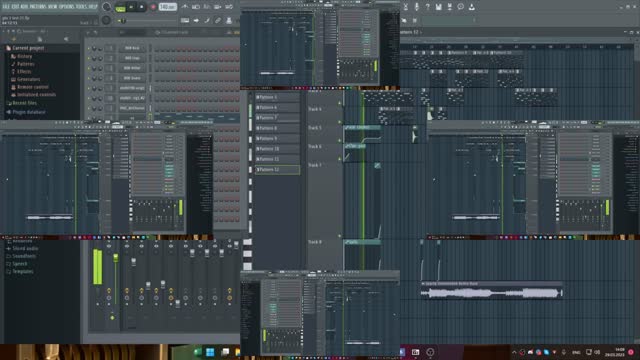640x360 pixels.
Task: Toggle mute LED on fourth channel row
Action: pyautogui.click(x=89, y=78)
